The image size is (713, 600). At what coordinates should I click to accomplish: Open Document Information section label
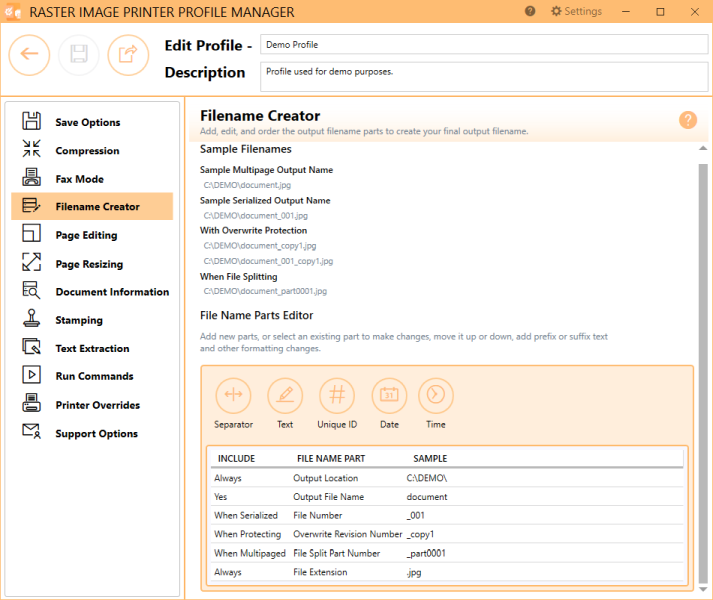(x=112, y=292)
